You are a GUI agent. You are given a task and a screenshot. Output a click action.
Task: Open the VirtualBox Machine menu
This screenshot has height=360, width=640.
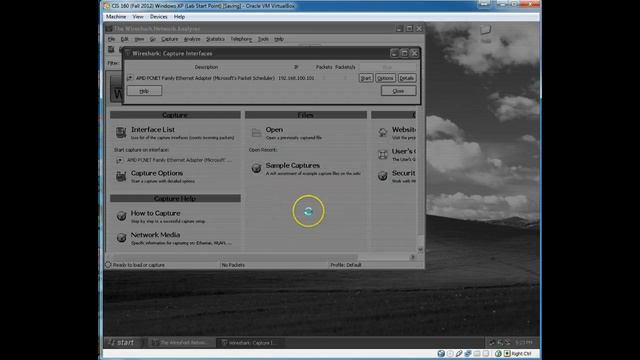(116, 17)
